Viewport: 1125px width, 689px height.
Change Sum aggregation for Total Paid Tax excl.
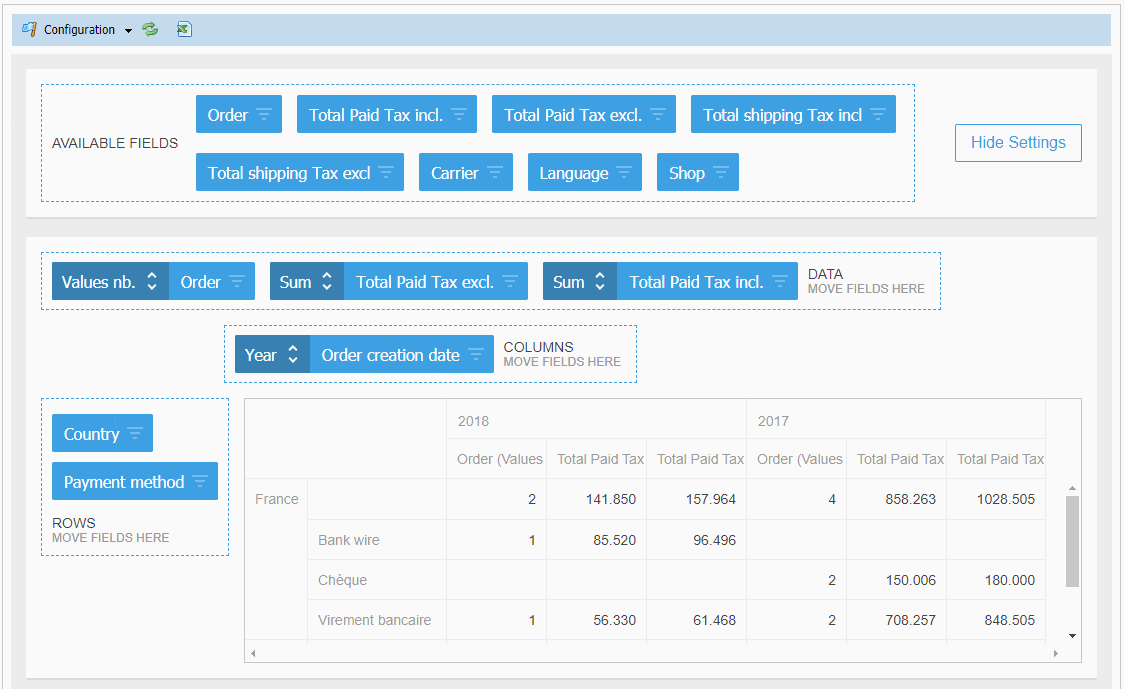pyautogui.click(x=325, y=282)
